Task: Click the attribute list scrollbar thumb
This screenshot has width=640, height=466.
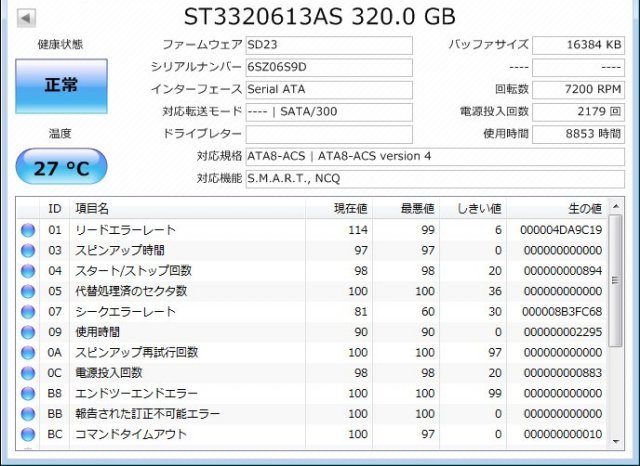Action: [x=616, y=280]
